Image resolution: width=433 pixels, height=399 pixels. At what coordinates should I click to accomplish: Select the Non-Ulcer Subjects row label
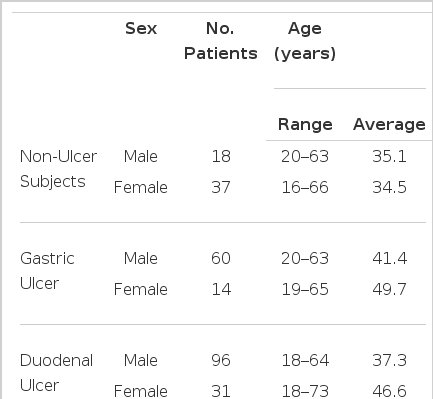coord(58,169)
